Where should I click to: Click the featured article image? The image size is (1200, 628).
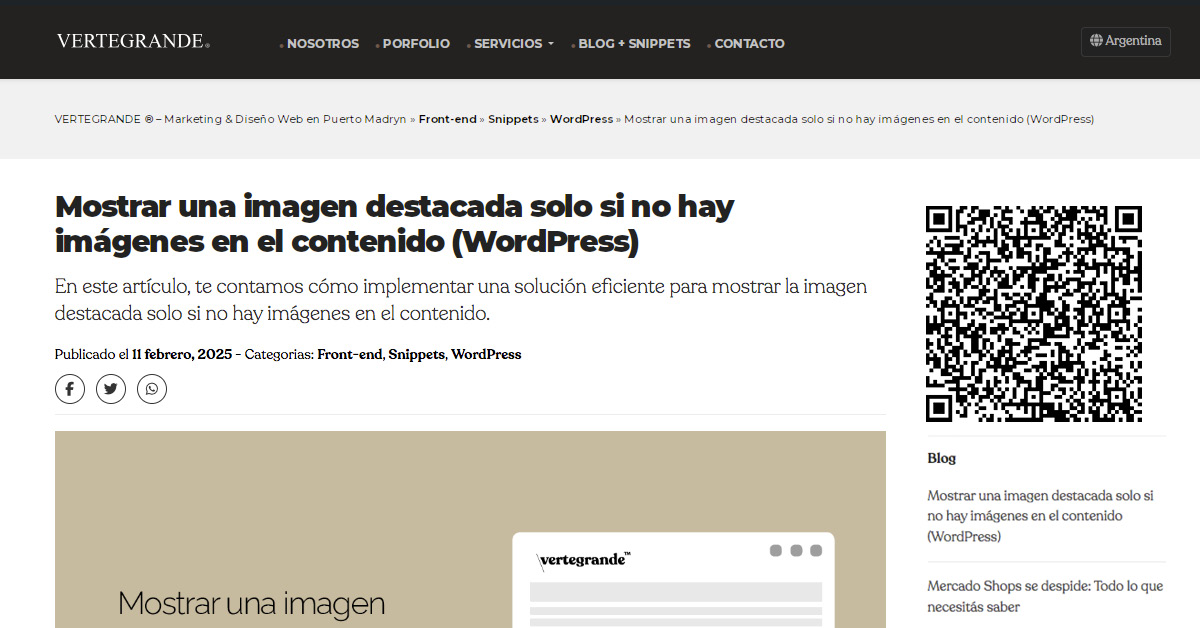[470, 529]
